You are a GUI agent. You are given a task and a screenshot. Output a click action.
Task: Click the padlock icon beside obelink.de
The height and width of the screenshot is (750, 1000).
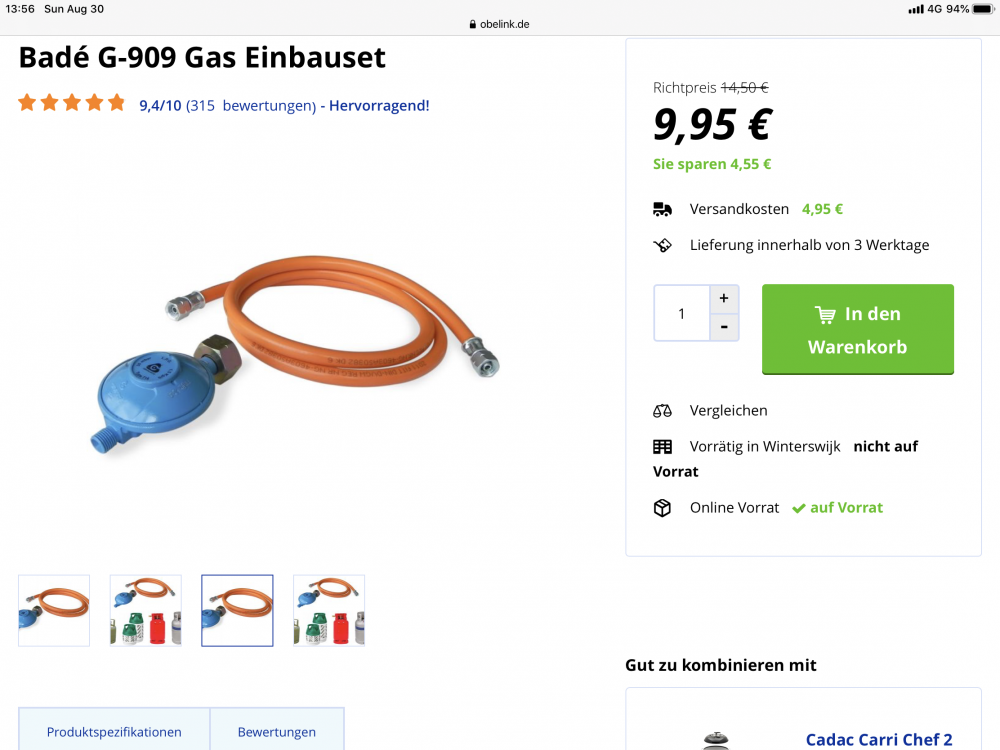pyautogui.click(x=473, y=24)
